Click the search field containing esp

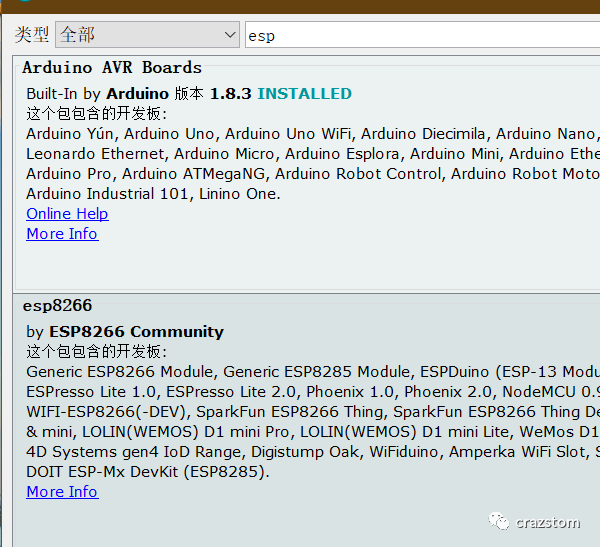pyautogui.click(x=422, y=35)
